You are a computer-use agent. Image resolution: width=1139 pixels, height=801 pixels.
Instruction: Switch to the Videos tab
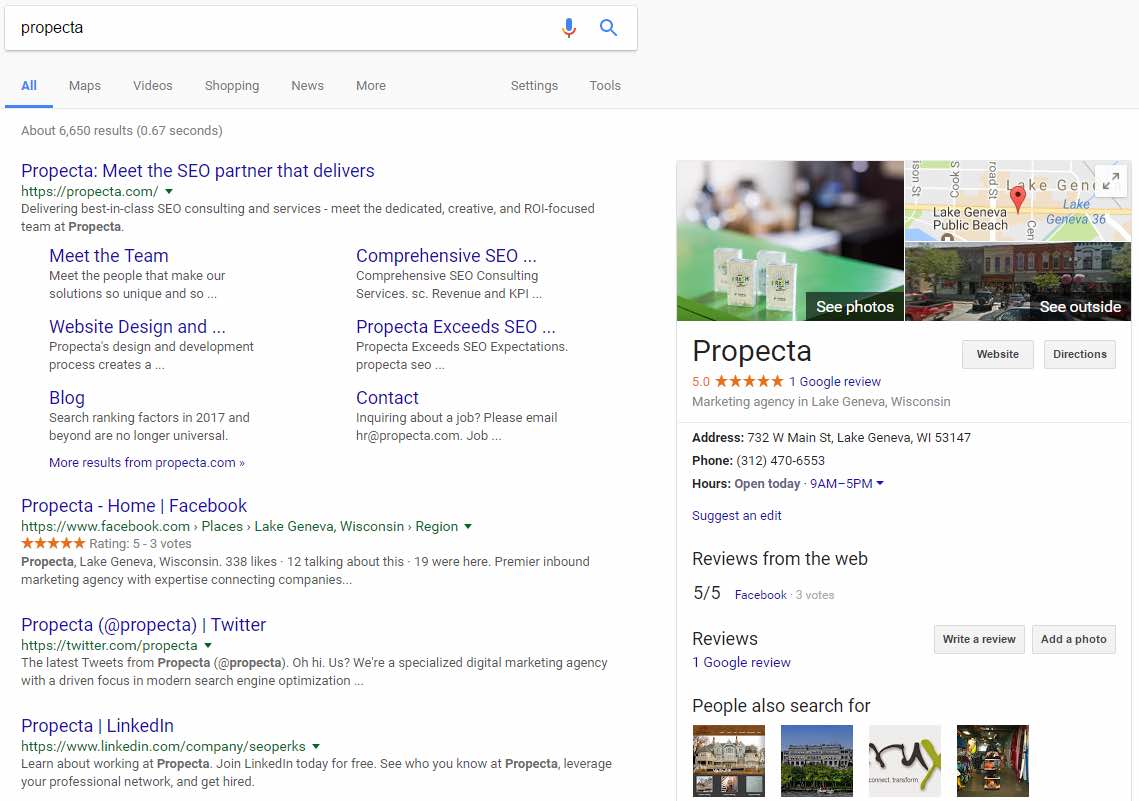[153, 86]
